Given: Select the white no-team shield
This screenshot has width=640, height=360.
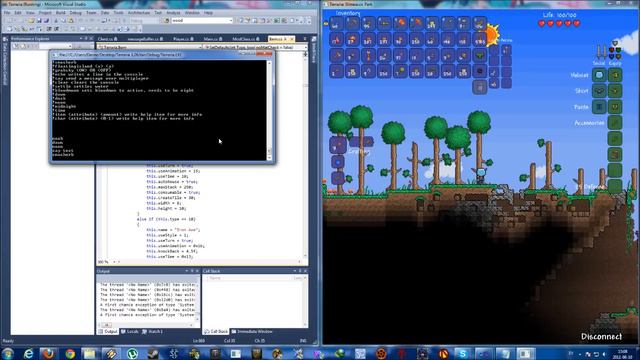Looking at the screenshot, I should [615, 44].
